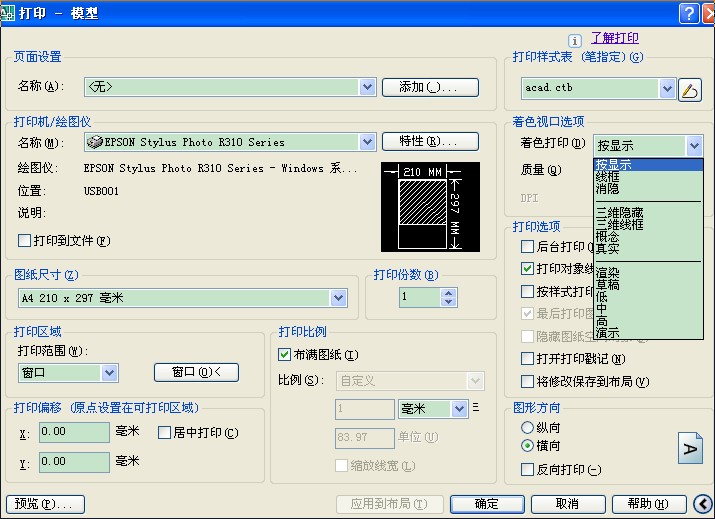Toggle 布满图纸 checkbox
Image resolution: width=715 pixels, height=519 pixels.
(x=284, y=354)
